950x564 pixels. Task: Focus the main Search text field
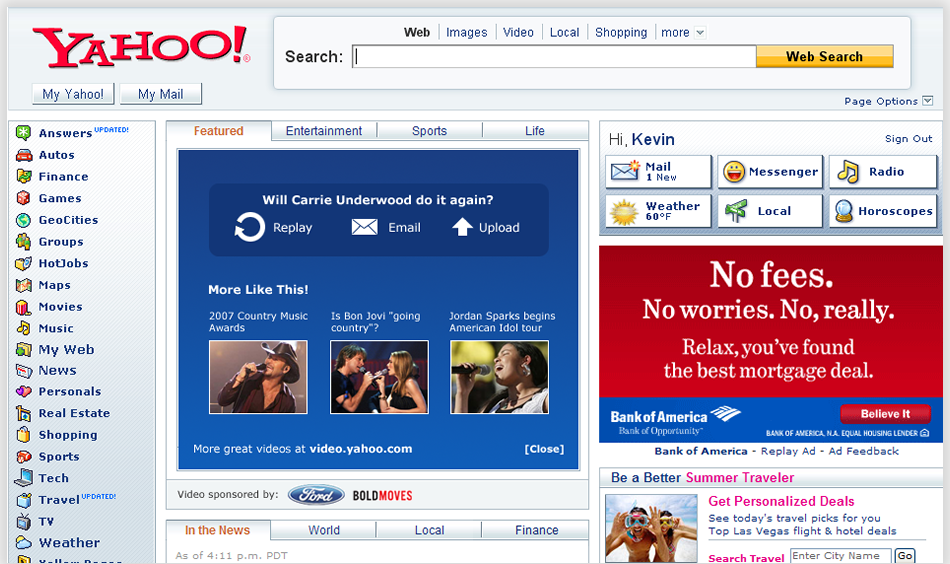(554, 56)
